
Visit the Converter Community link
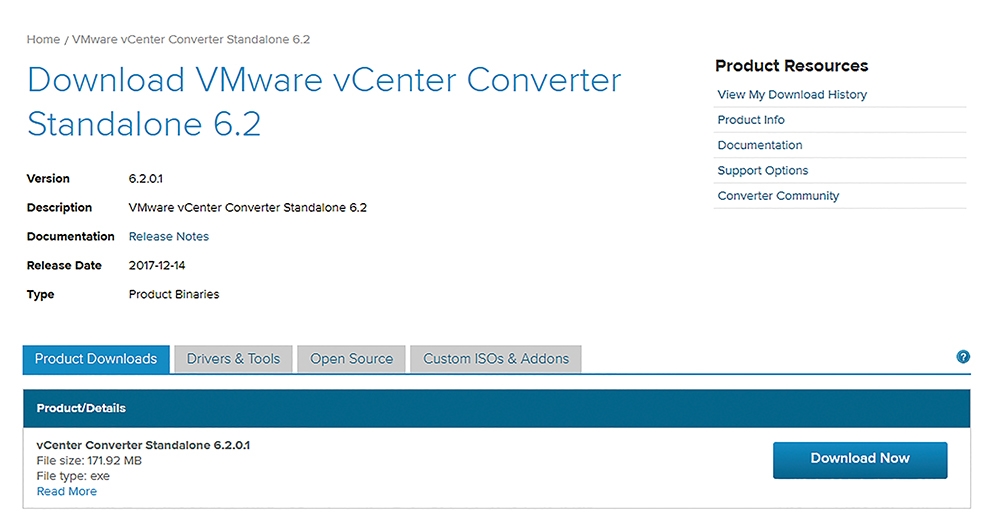coord(778,196)
